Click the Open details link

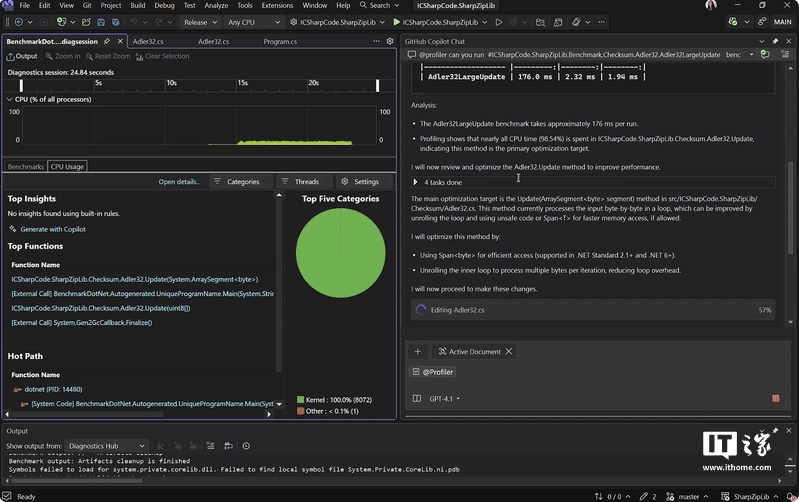point(179,182)
